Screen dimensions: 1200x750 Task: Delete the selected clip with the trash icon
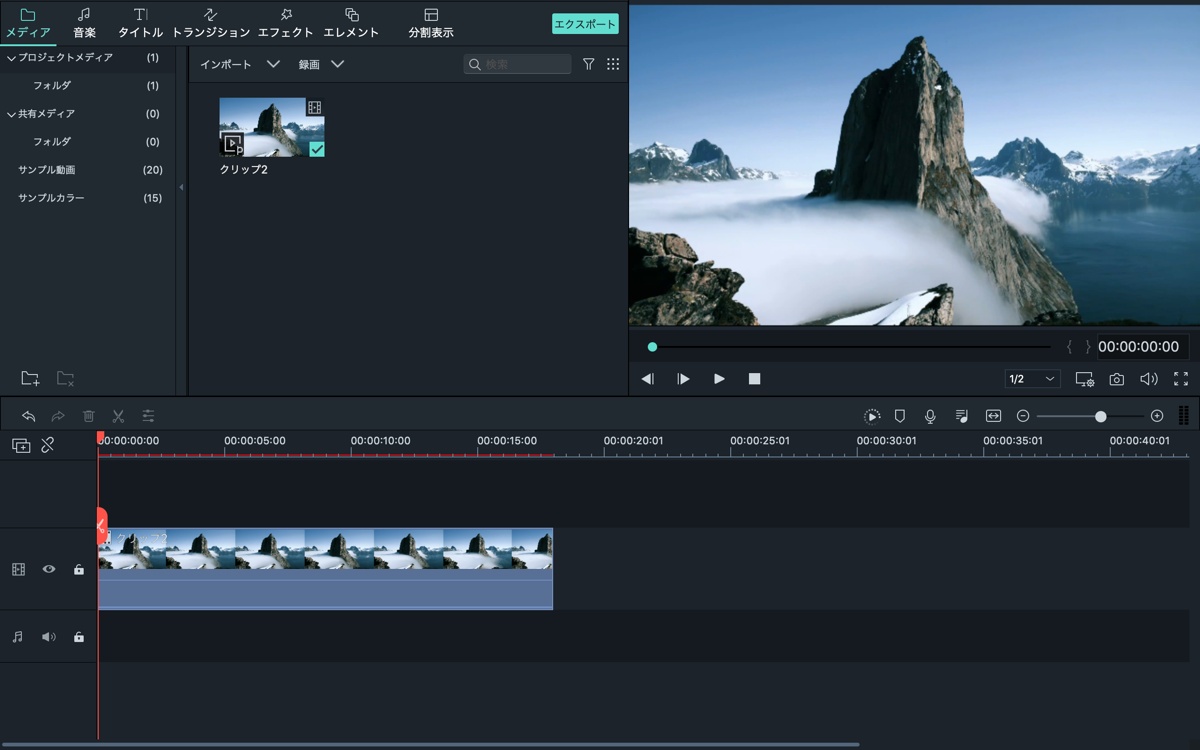(x=88, y=416)
